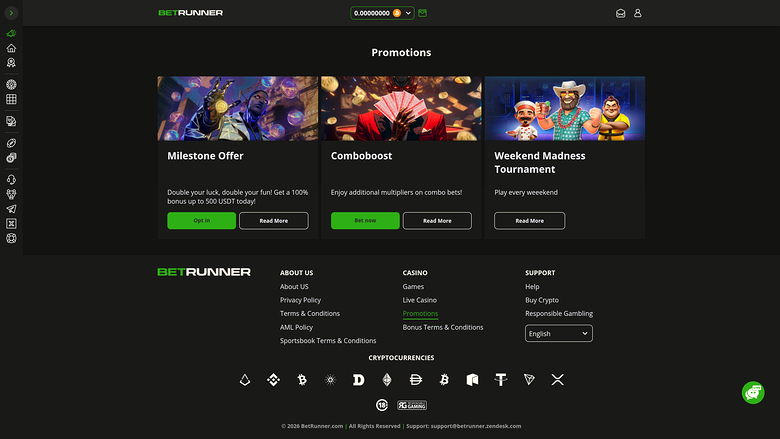This screenshot has height=439, width=780.
Task: Open the AML Policy link
Action: pos(296,327)
